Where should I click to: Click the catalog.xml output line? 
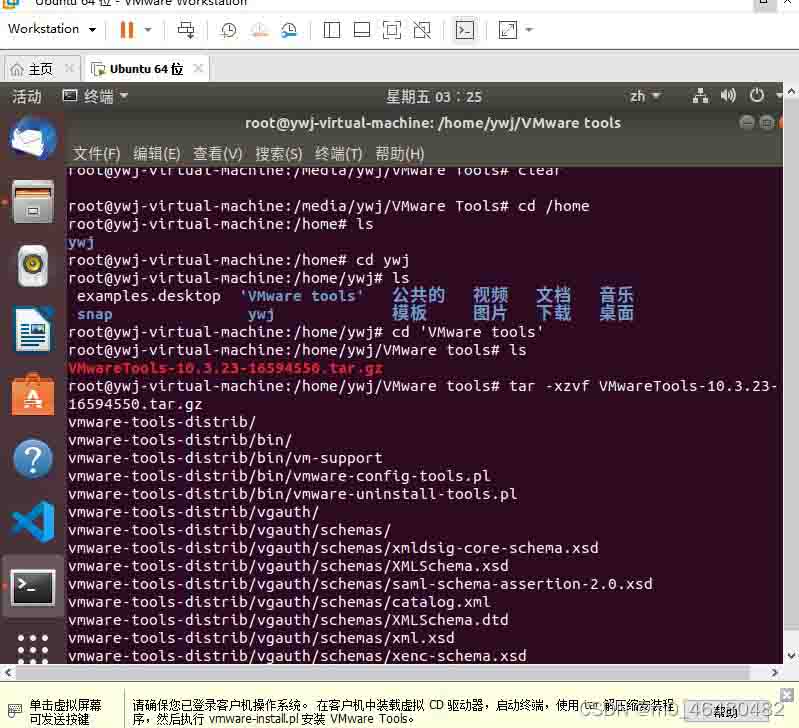(x=279, y=602)
